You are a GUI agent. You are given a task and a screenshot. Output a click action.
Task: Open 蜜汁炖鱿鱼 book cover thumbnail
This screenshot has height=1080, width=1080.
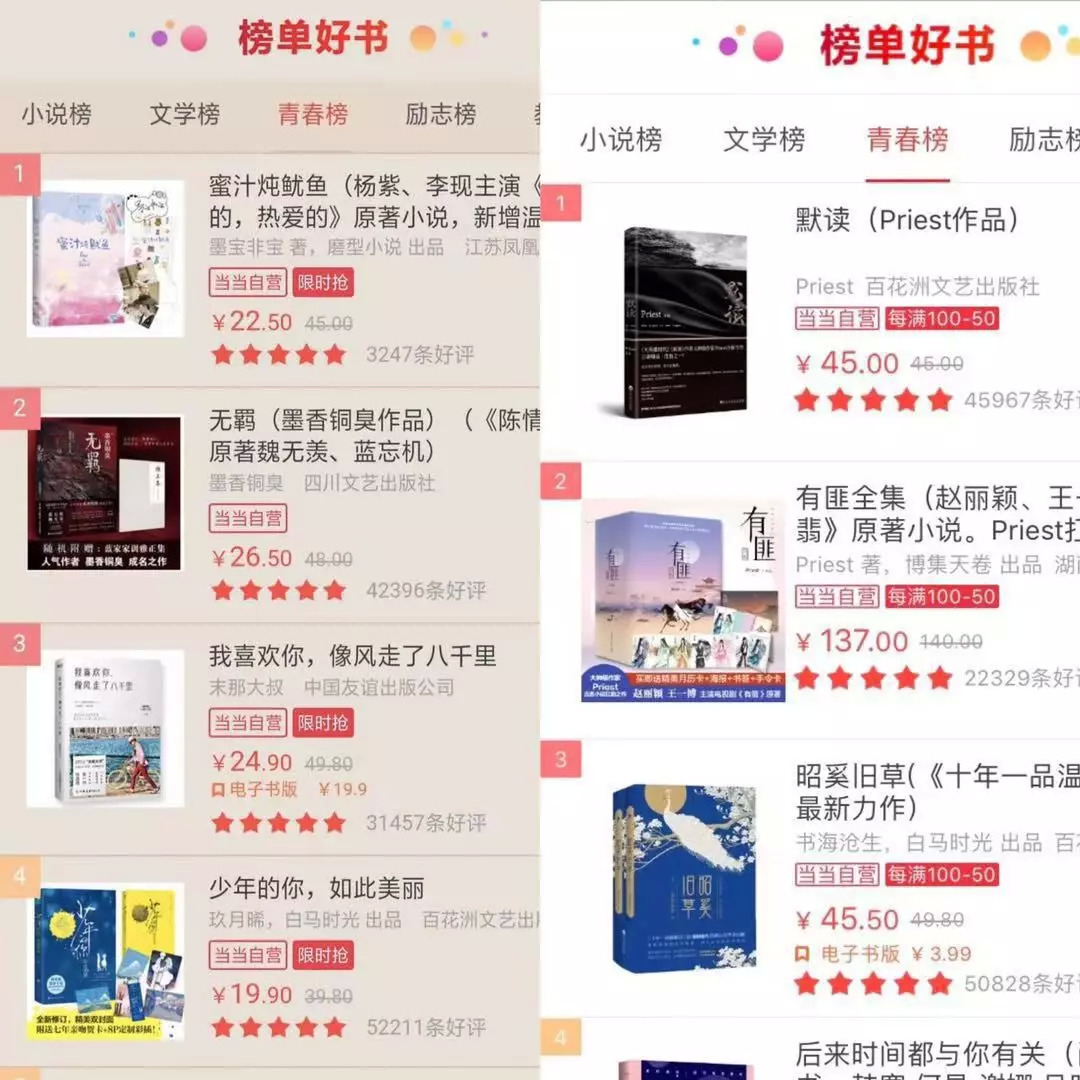click(x=105, y=258)
